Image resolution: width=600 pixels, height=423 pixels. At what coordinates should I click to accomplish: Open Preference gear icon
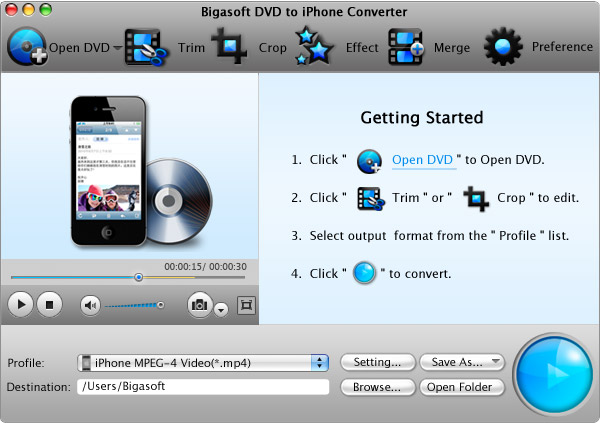pyautogui.click(x=503, y=46)
